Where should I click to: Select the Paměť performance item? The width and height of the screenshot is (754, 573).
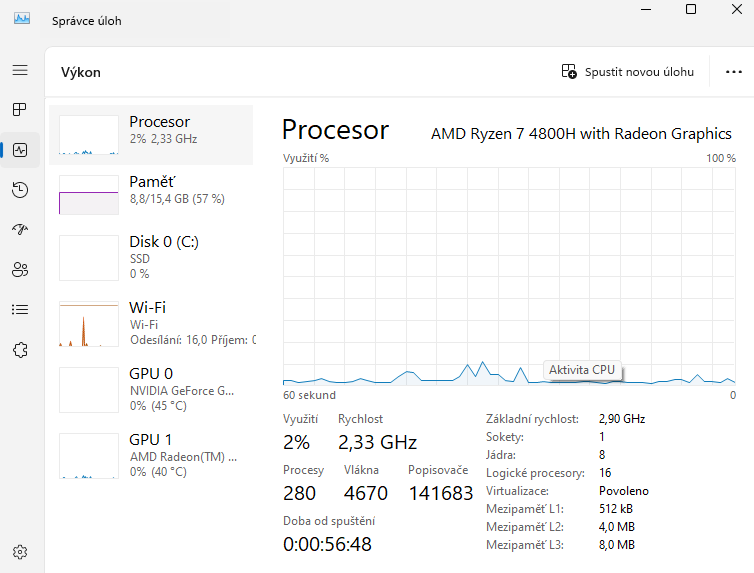click(x=151, y=193)
